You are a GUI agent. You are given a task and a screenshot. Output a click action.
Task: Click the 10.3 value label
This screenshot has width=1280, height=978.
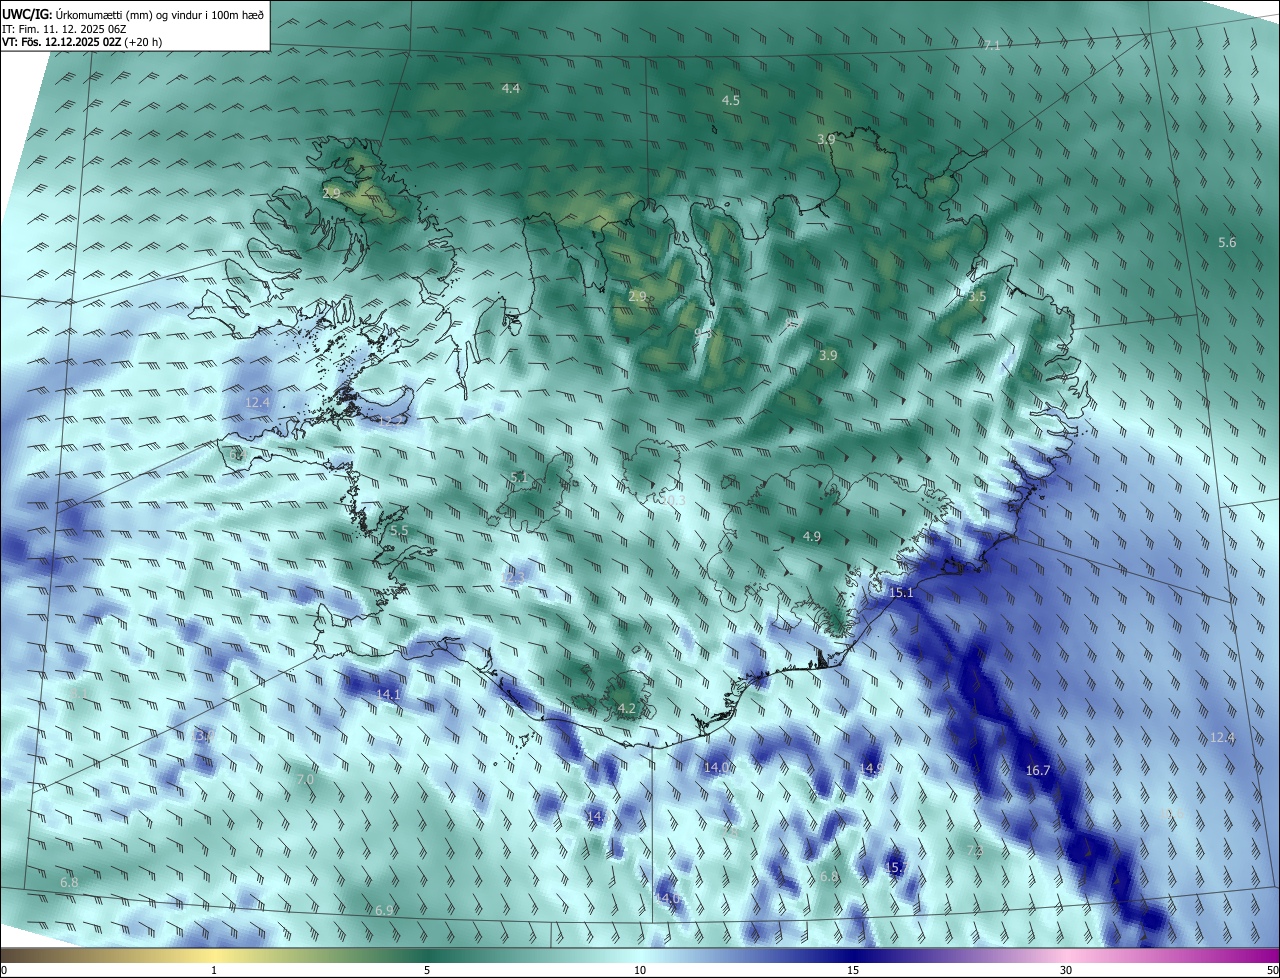[673, 501]
